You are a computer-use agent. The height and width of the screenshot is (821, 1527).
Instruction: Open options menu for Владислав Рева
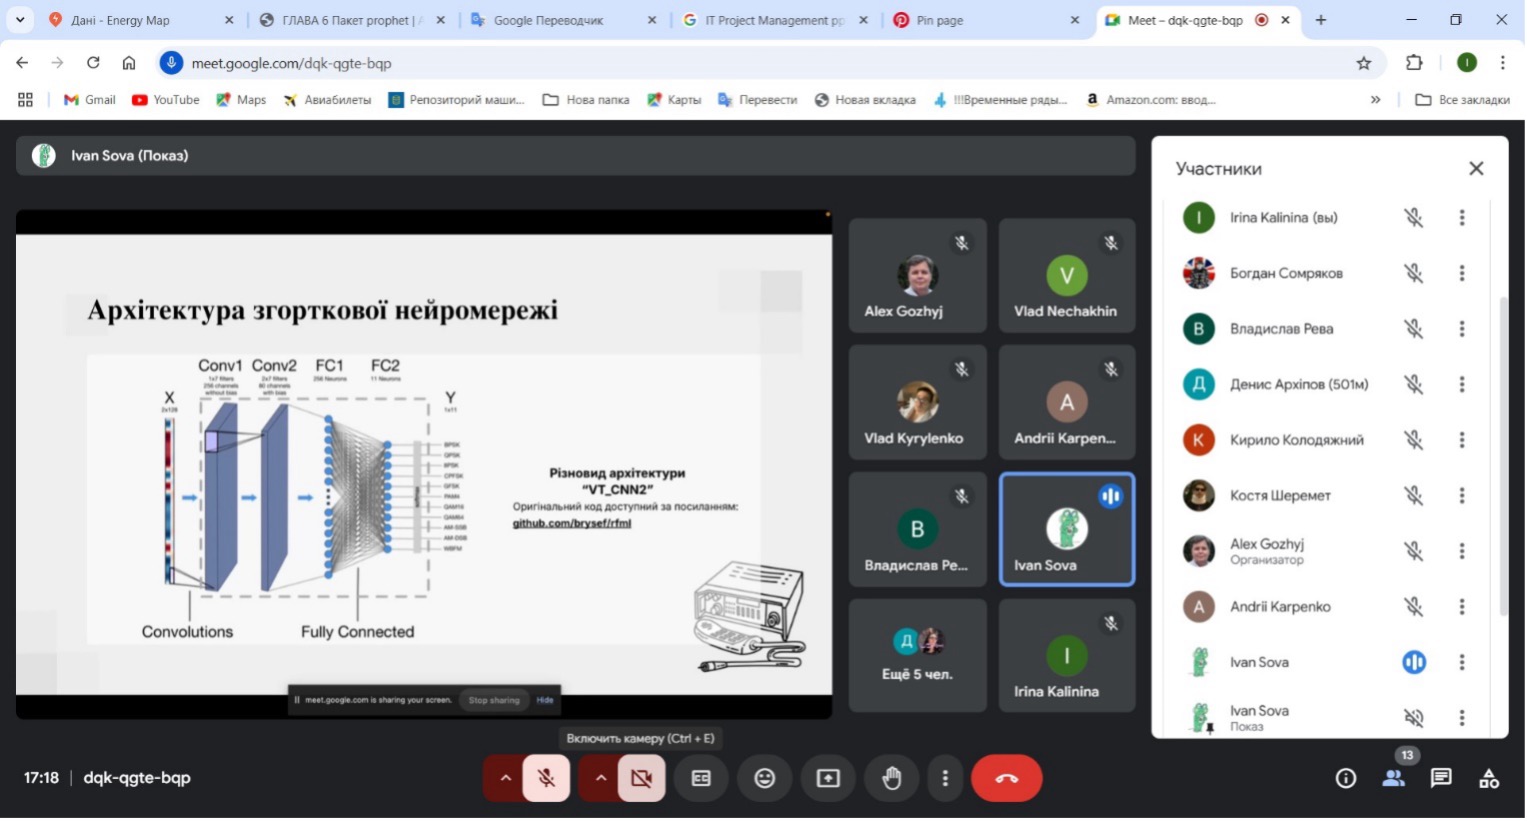tap(1462, 329)
